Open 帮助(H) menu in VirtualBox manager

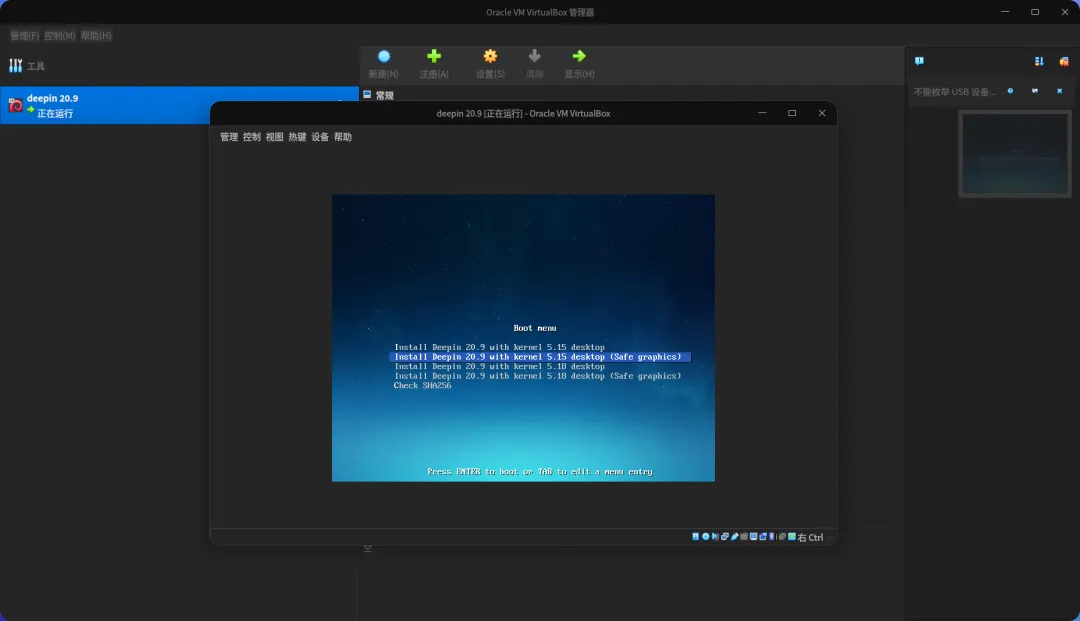[x=96, y=36]
